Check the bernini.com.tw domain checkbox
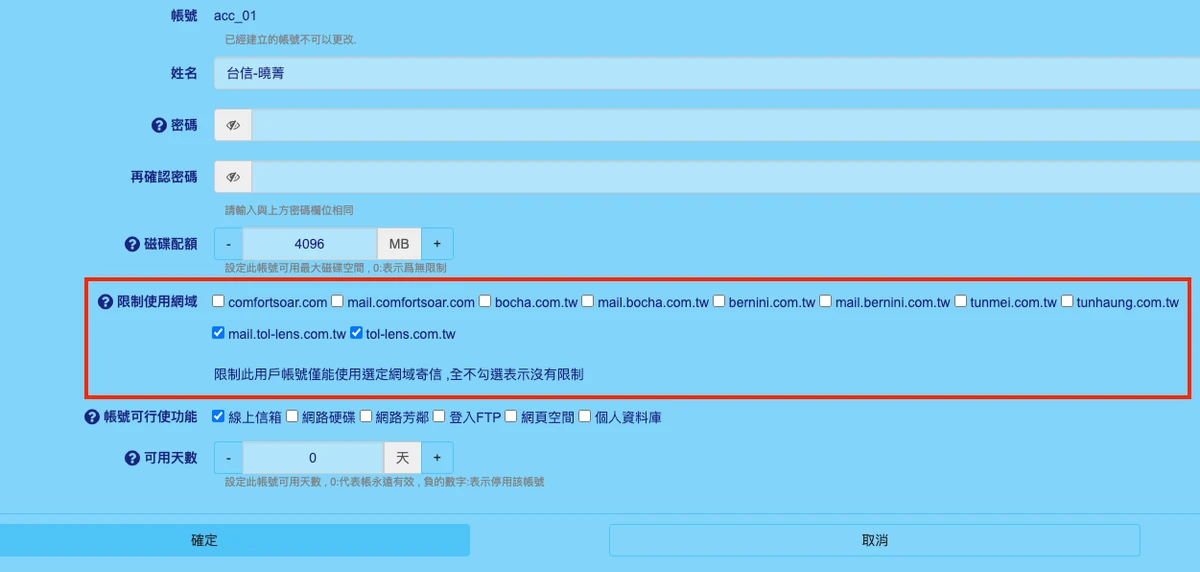 click(x=719, y=301)
